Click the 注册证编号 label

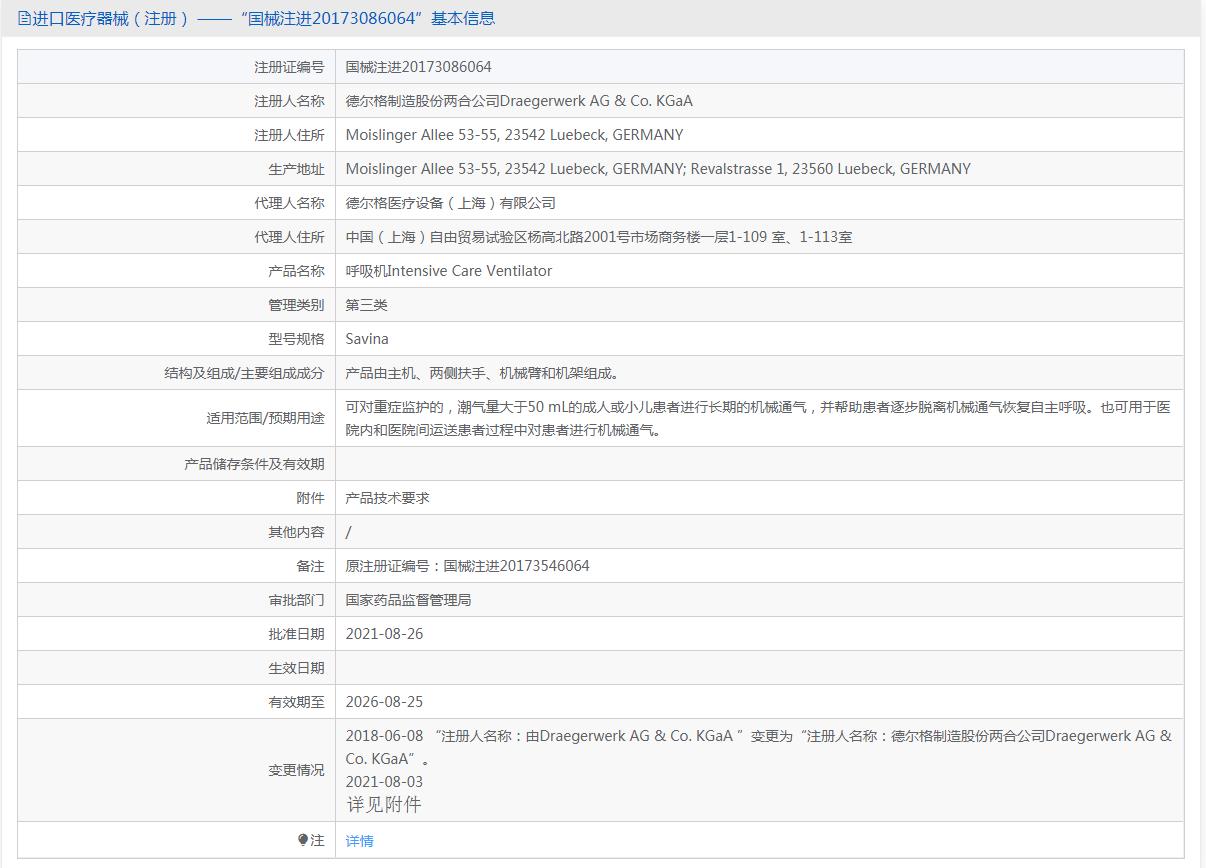[289, 67]
